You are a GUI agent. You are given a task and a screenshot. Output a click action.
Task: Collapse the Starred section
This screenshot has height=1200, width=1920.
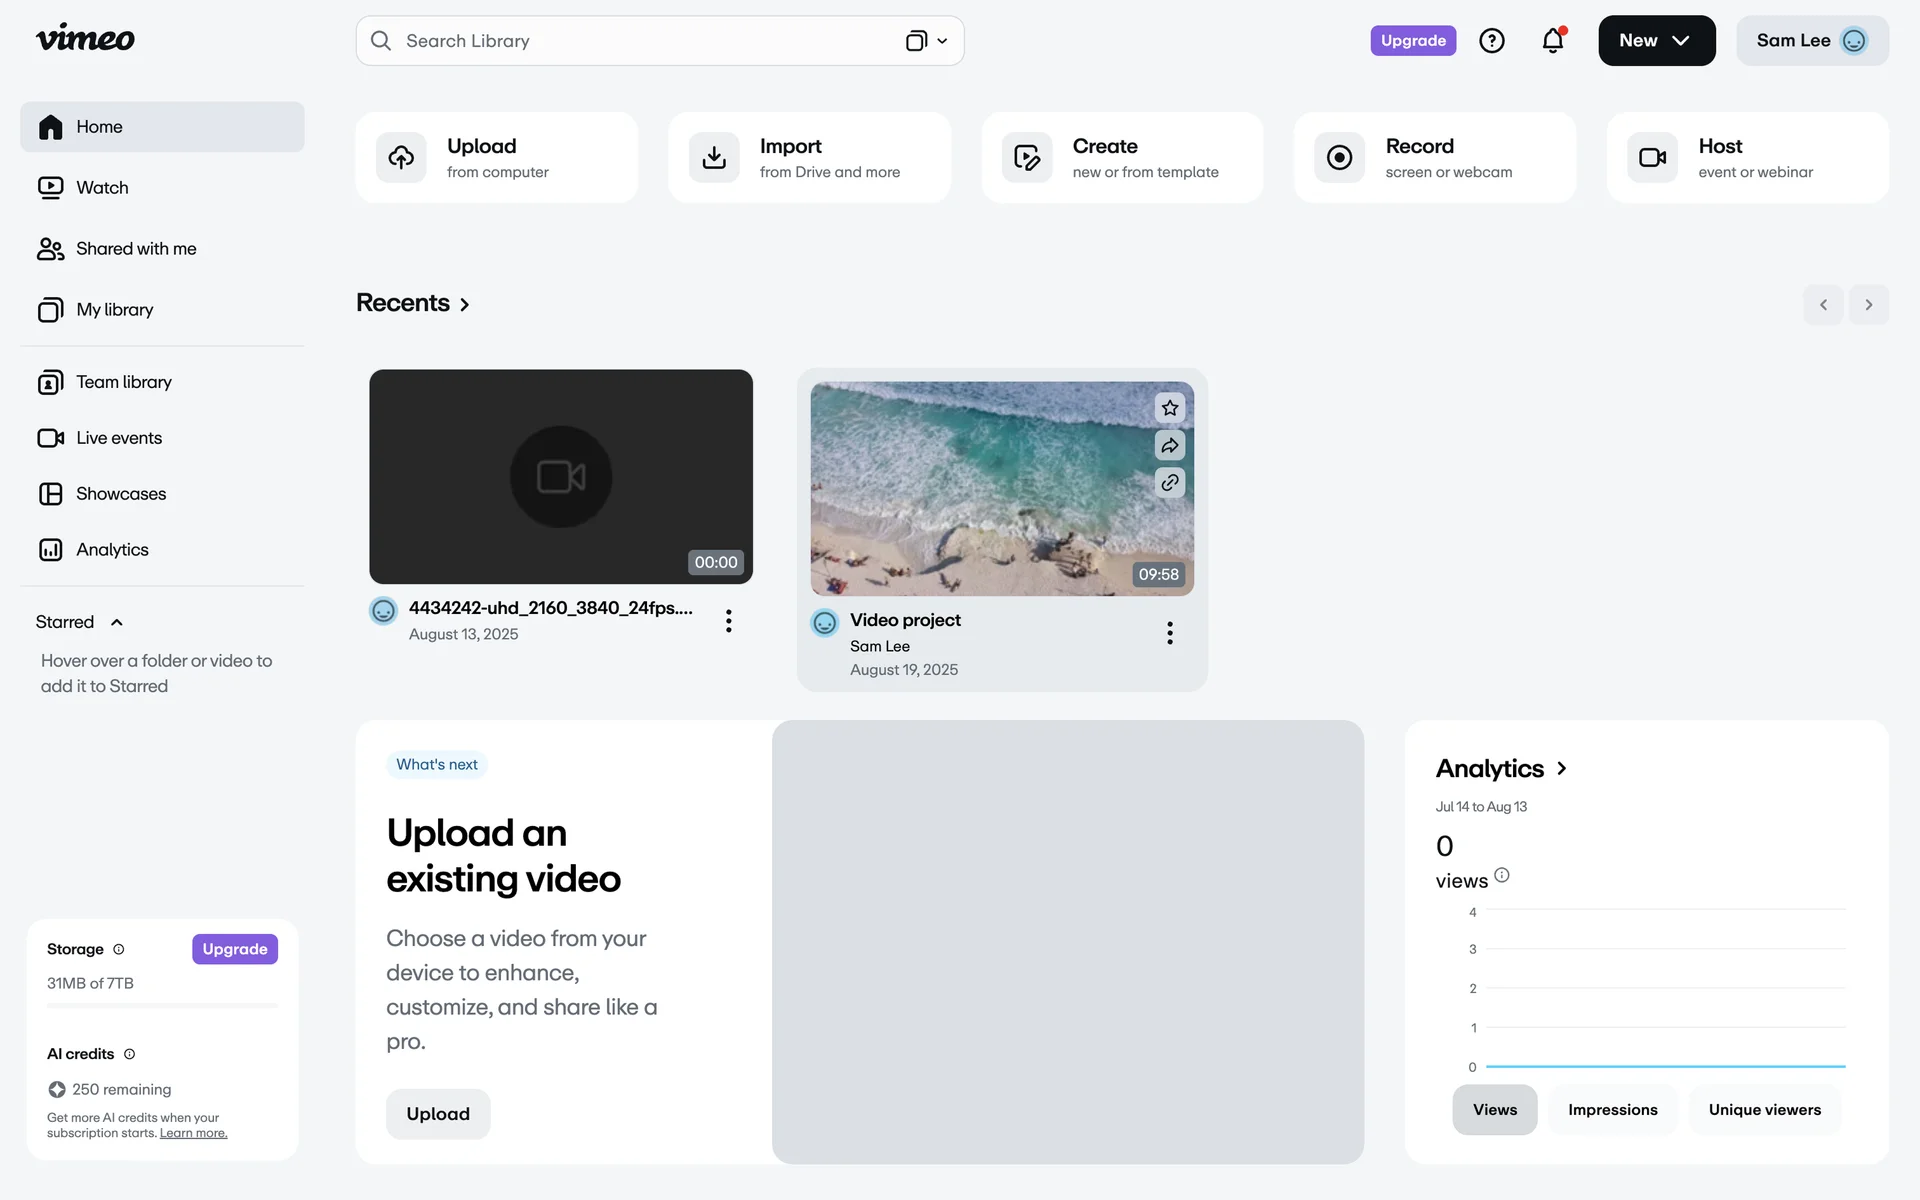click(117, 622)
